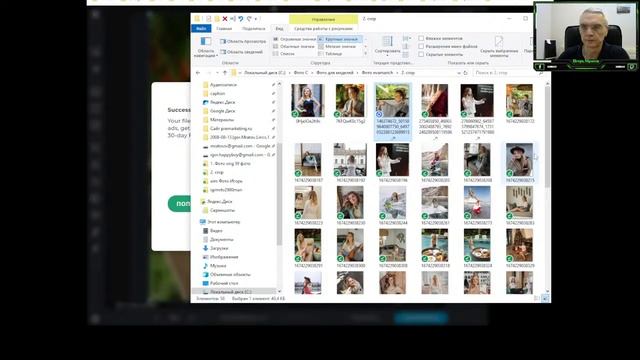Click the yellow Управление contextual tab

(x=323, y=19)
